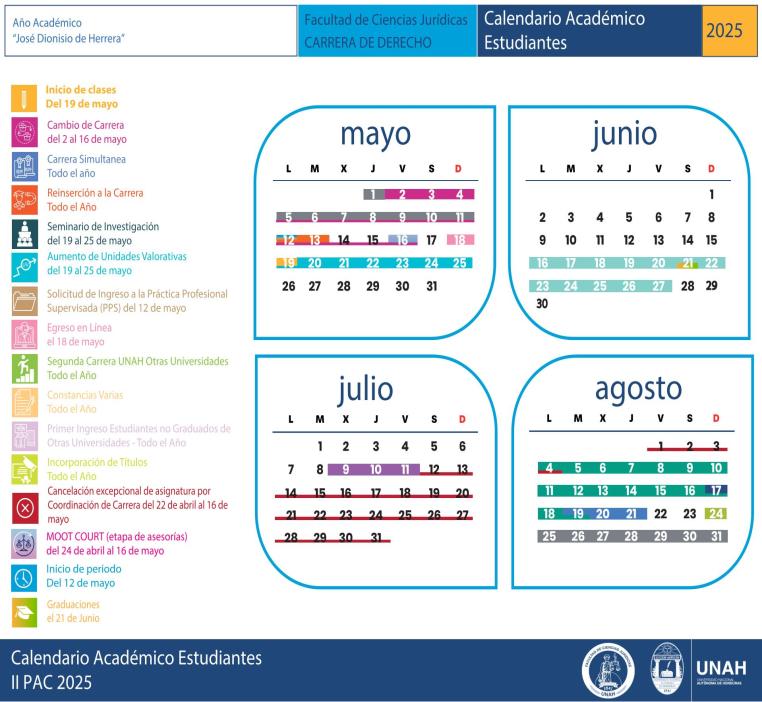Click Cancelación excepcional de asignatura legend text

pyautogui.click(x=138, y=505)
